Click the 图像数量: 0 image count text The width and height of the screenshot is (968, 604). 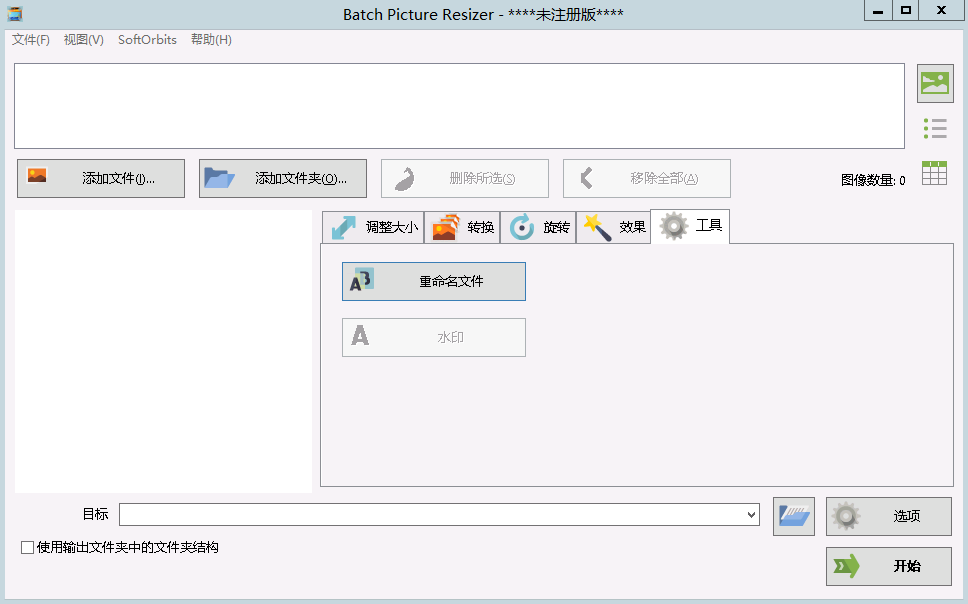click(x=873, y=180)
